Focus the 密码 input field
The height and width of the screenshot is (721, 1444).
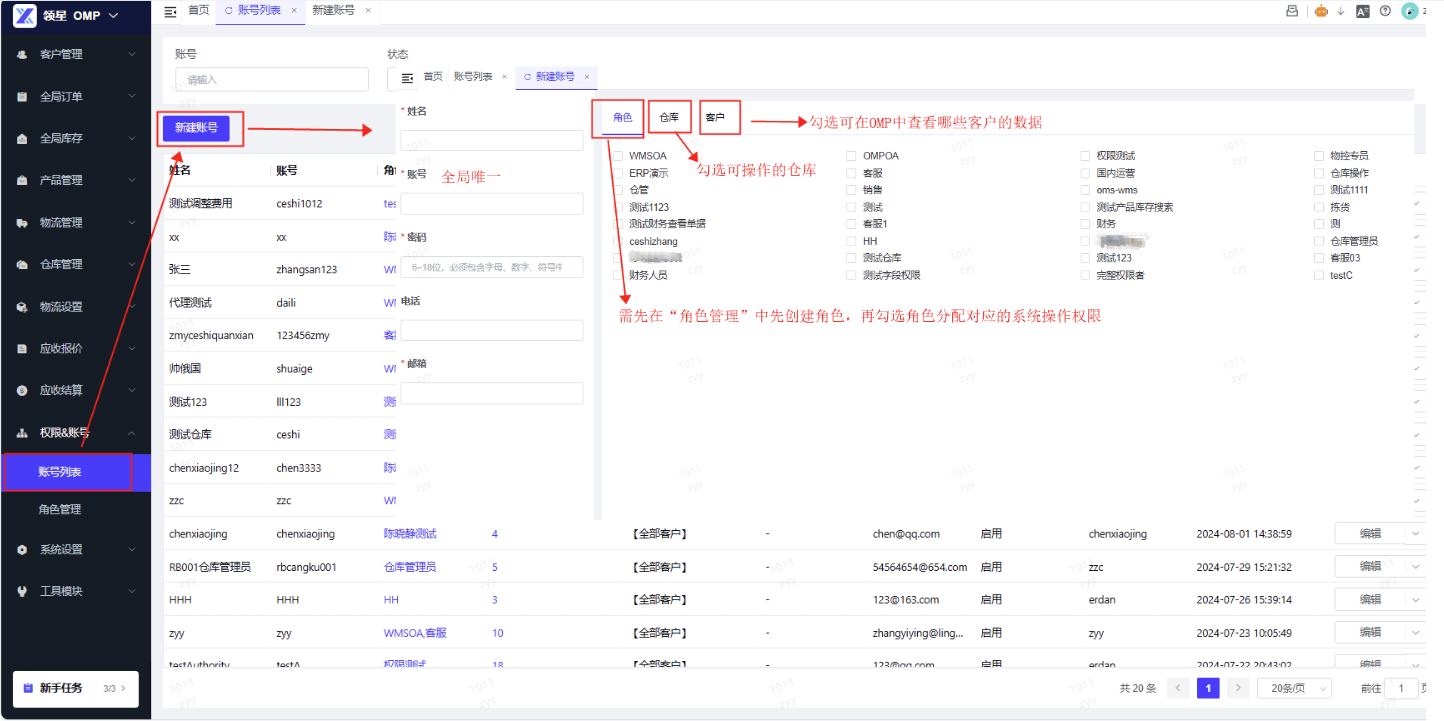(492, 267)
